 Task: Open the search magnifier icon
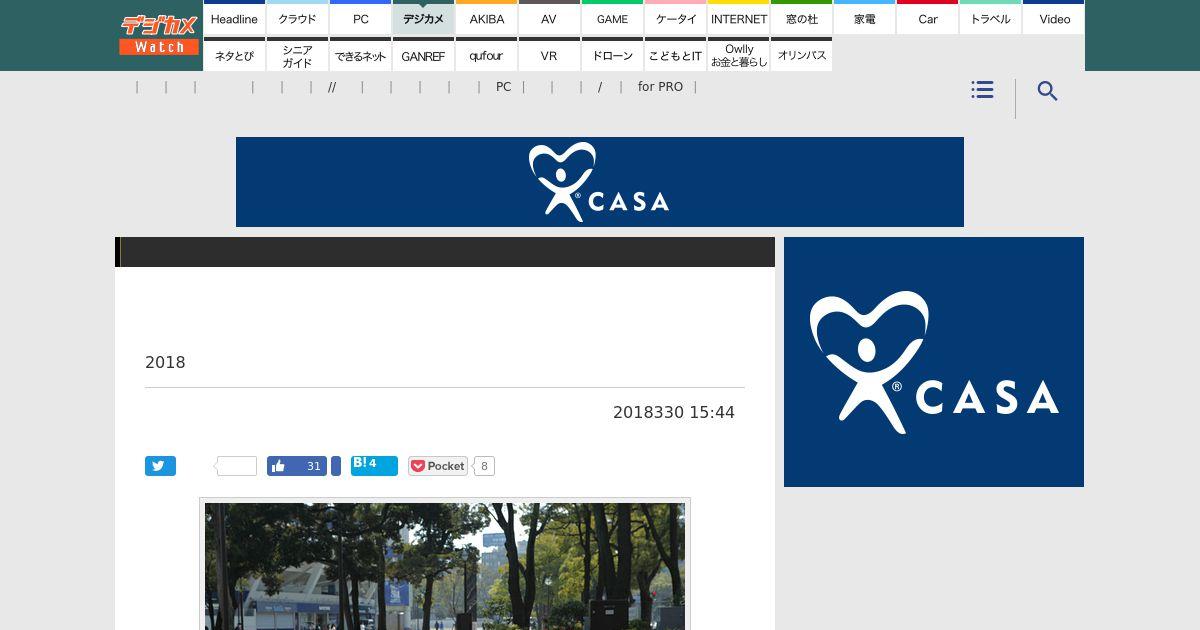pos(1047,91)
